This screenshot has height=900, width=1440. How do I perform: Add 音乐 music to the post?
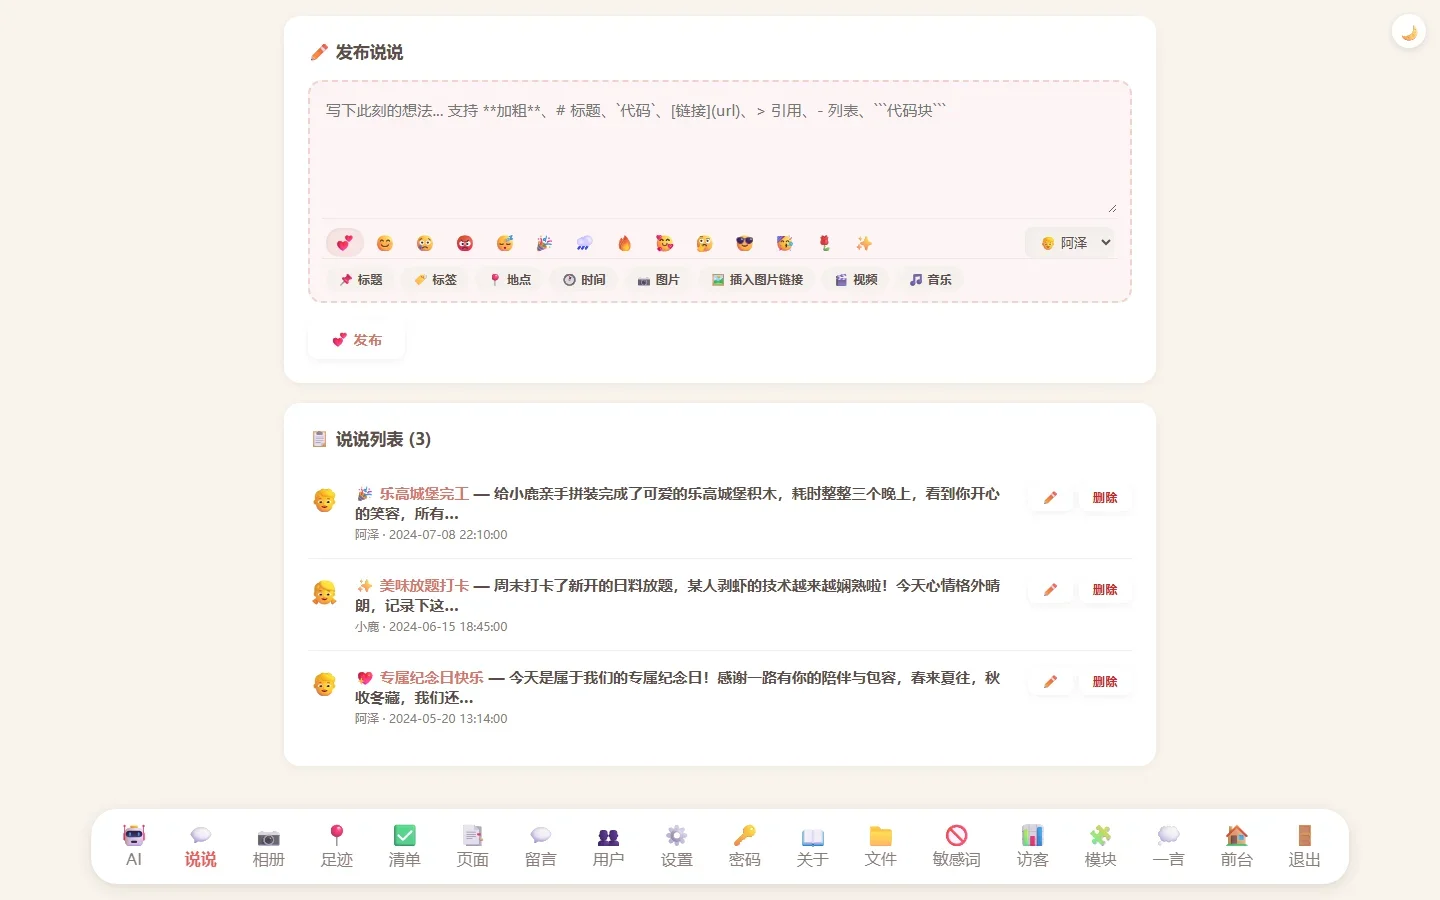click(x=931, y=280)
